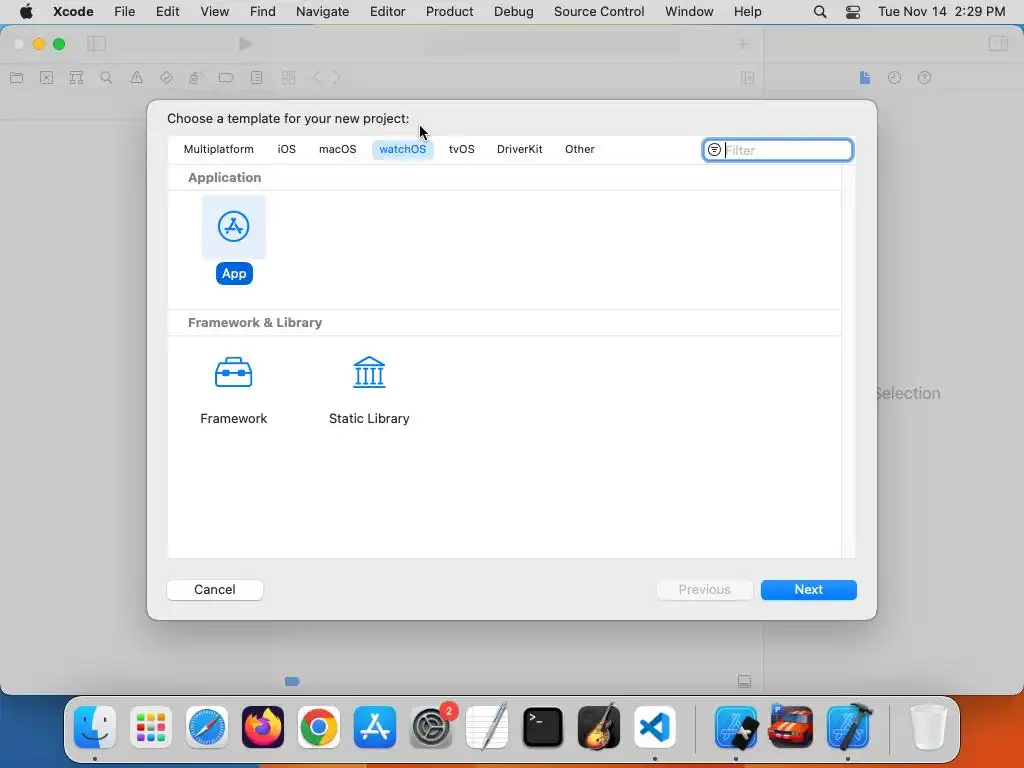Open the Report navigator icon
1024x768 pixels.
tap(256, 78)
